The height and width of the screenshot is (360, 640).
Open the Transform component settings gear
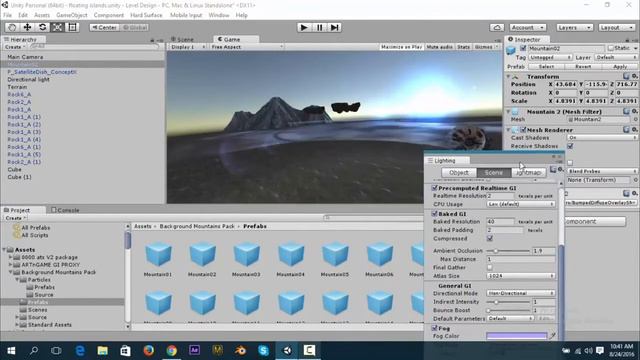click(x=635, y=76)
